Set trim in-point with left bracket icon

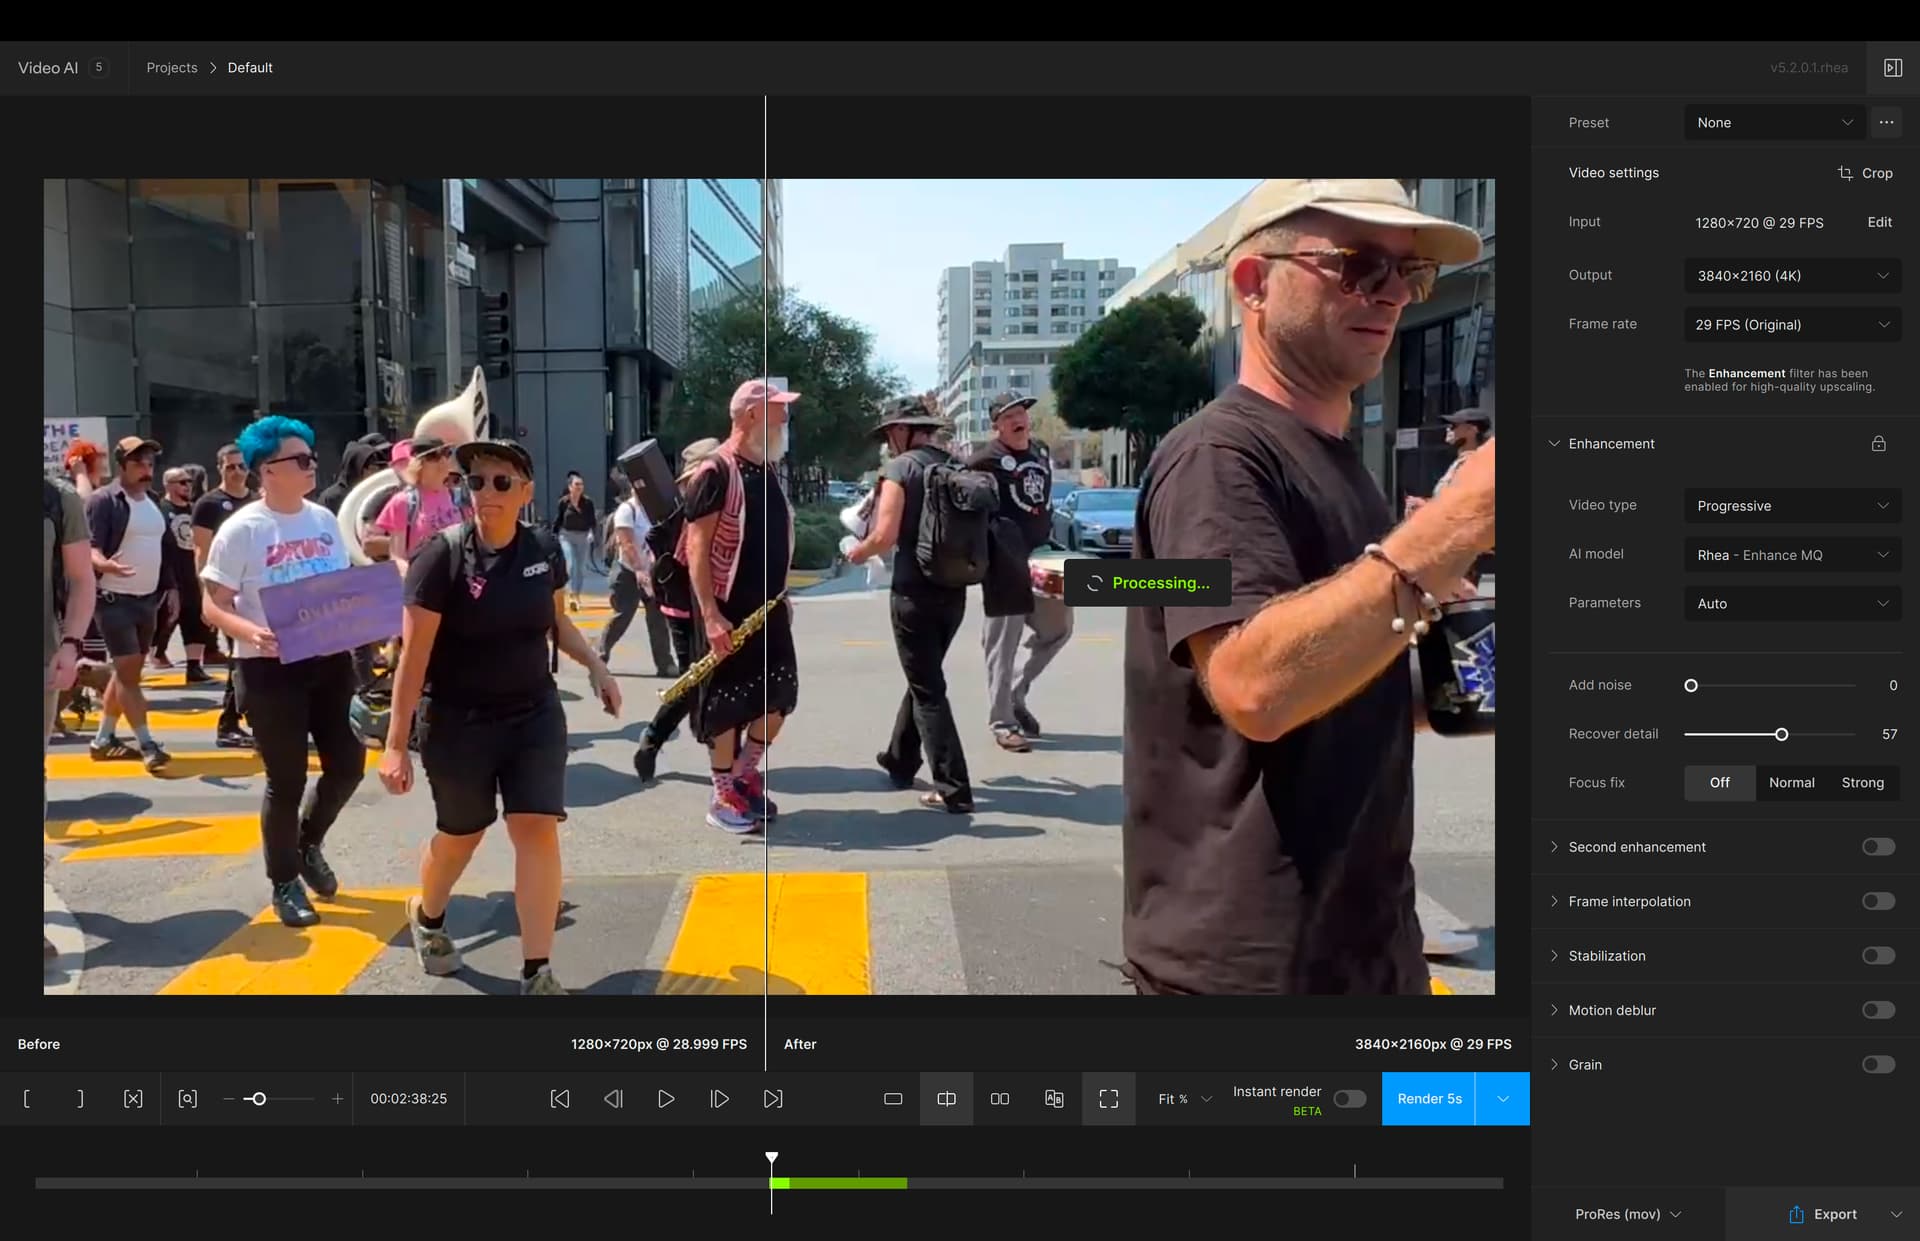pyautogui.click(x=26, y=1099)
